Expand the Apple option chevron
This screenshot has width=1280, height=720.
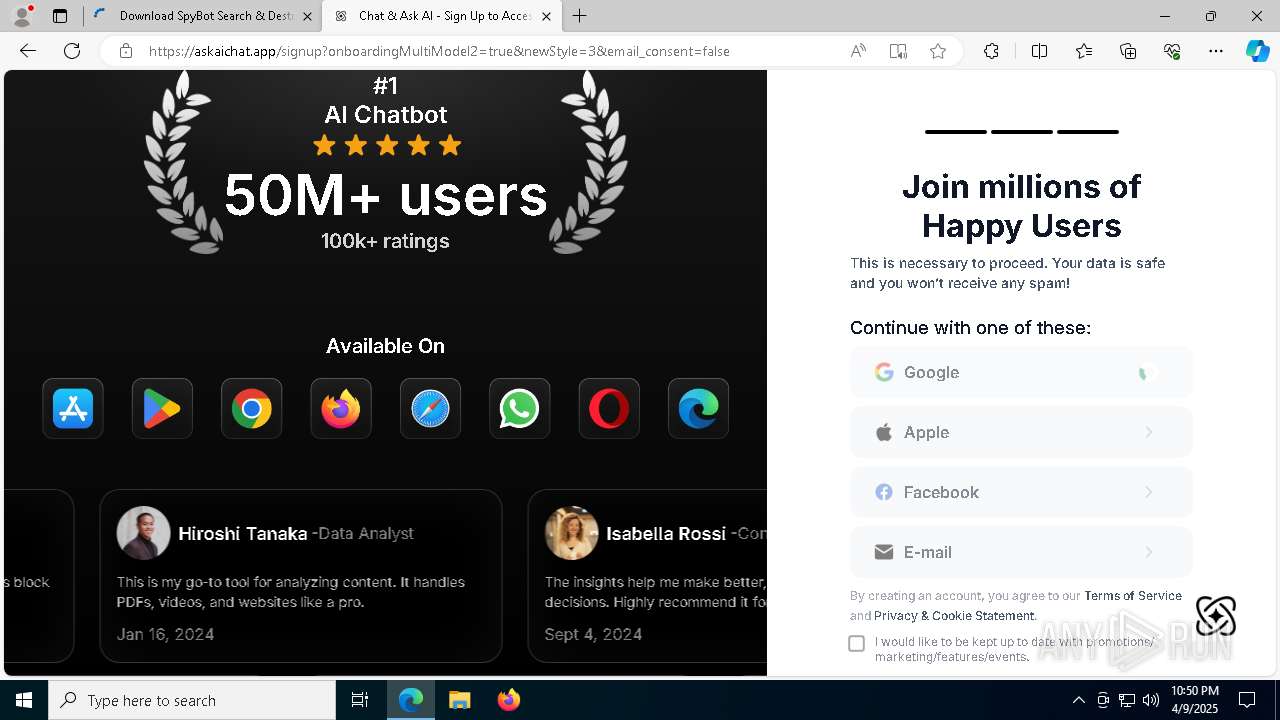pyautogui.click(x=1149, y=432)
